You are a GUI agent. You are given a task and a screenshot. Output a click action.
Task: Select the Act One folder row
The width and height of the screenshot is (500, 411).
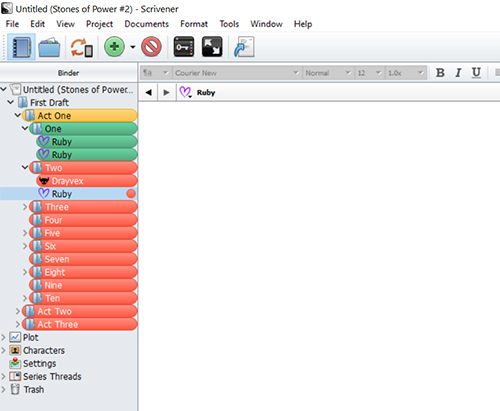pyautogui.click(x=80, y=115)
